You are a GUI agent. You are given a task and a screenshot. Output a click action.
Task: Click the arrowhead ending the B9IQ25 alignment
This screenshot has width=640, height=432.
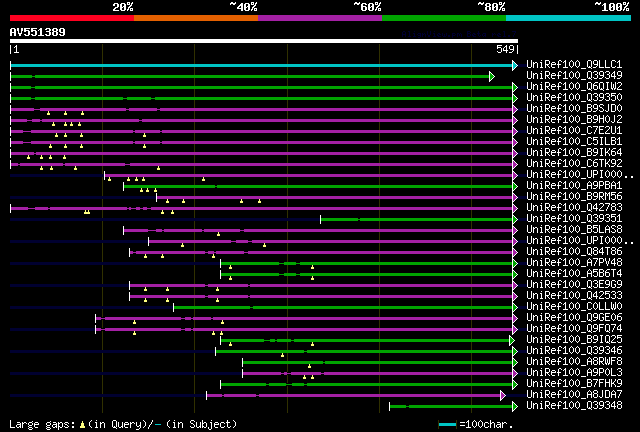(x=512, y=341)
